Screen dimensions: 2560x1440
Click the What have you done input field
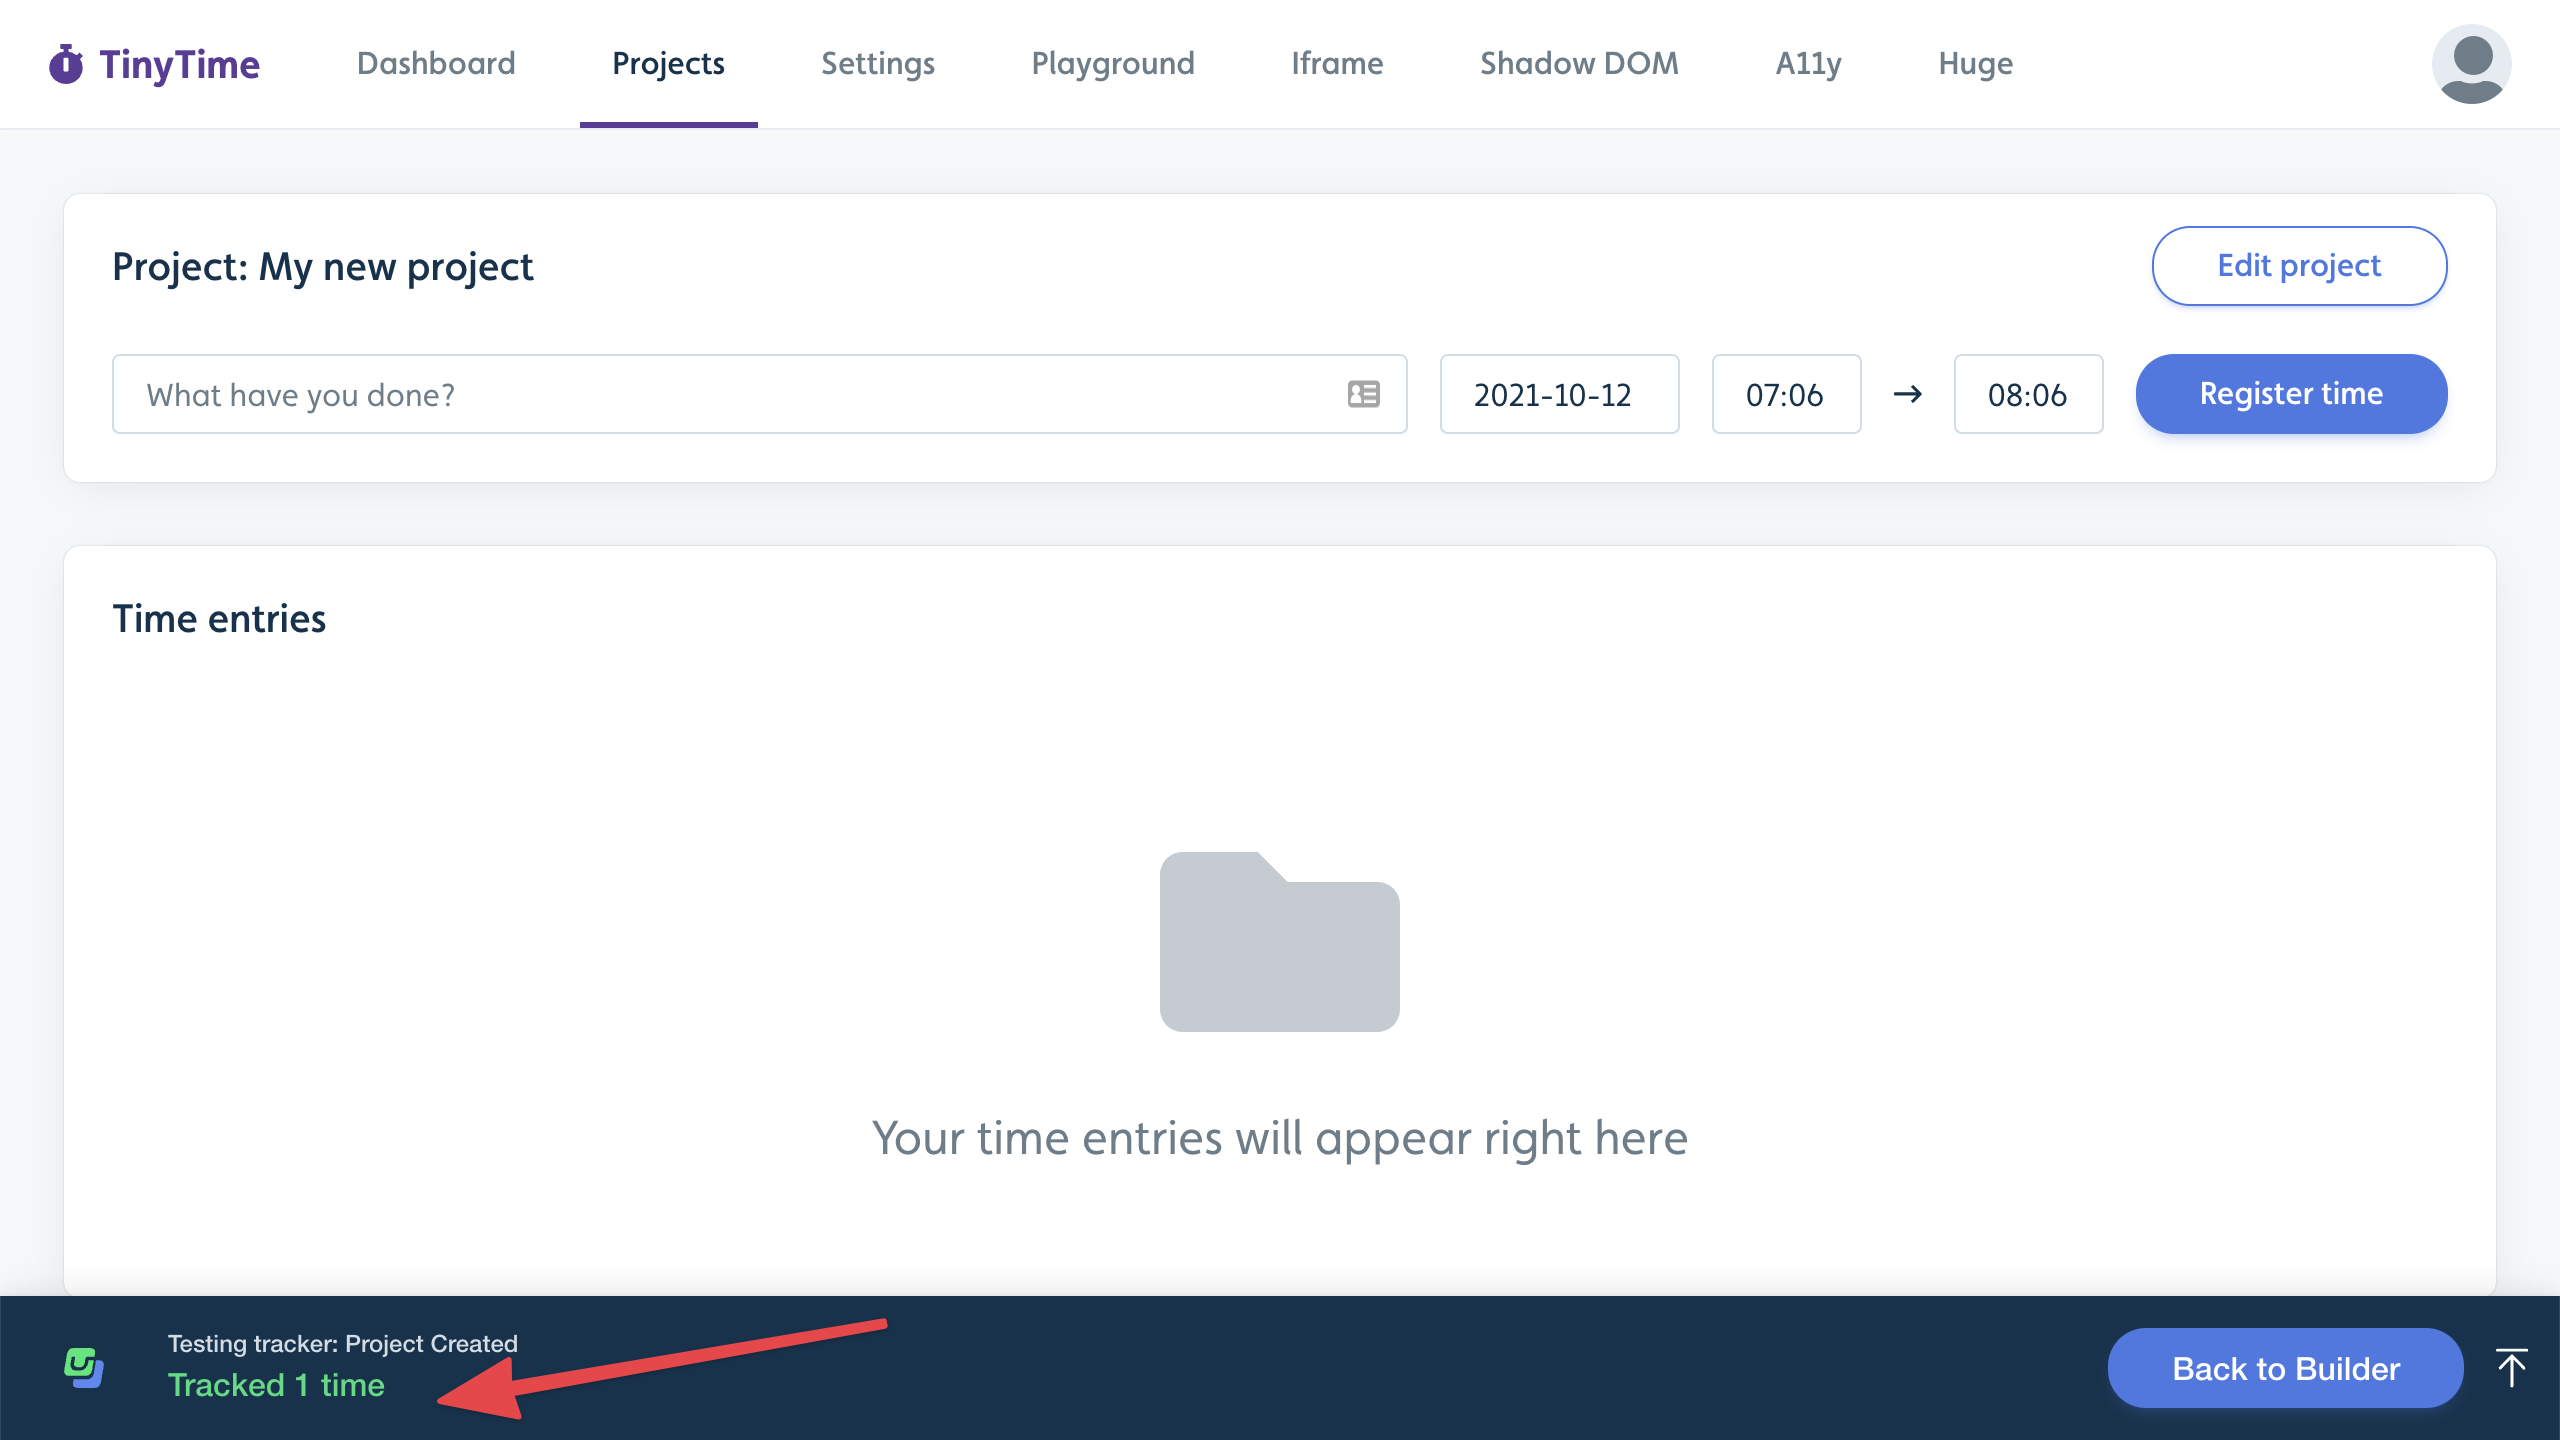(x=760, y=394)
